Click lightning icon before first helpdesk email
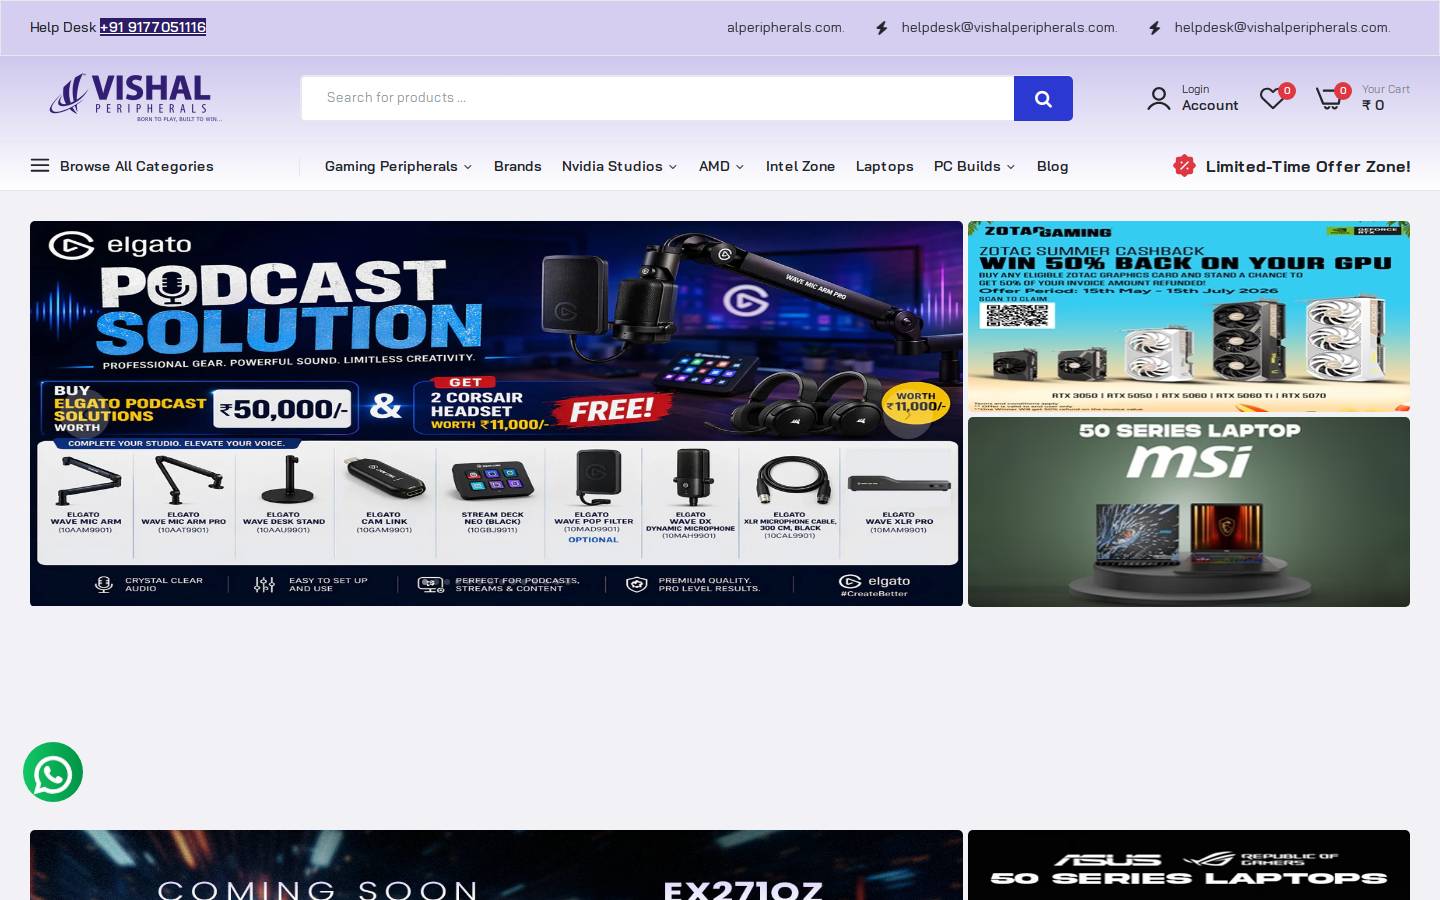This screenshot has height=900, width=1440. [882, 28]
